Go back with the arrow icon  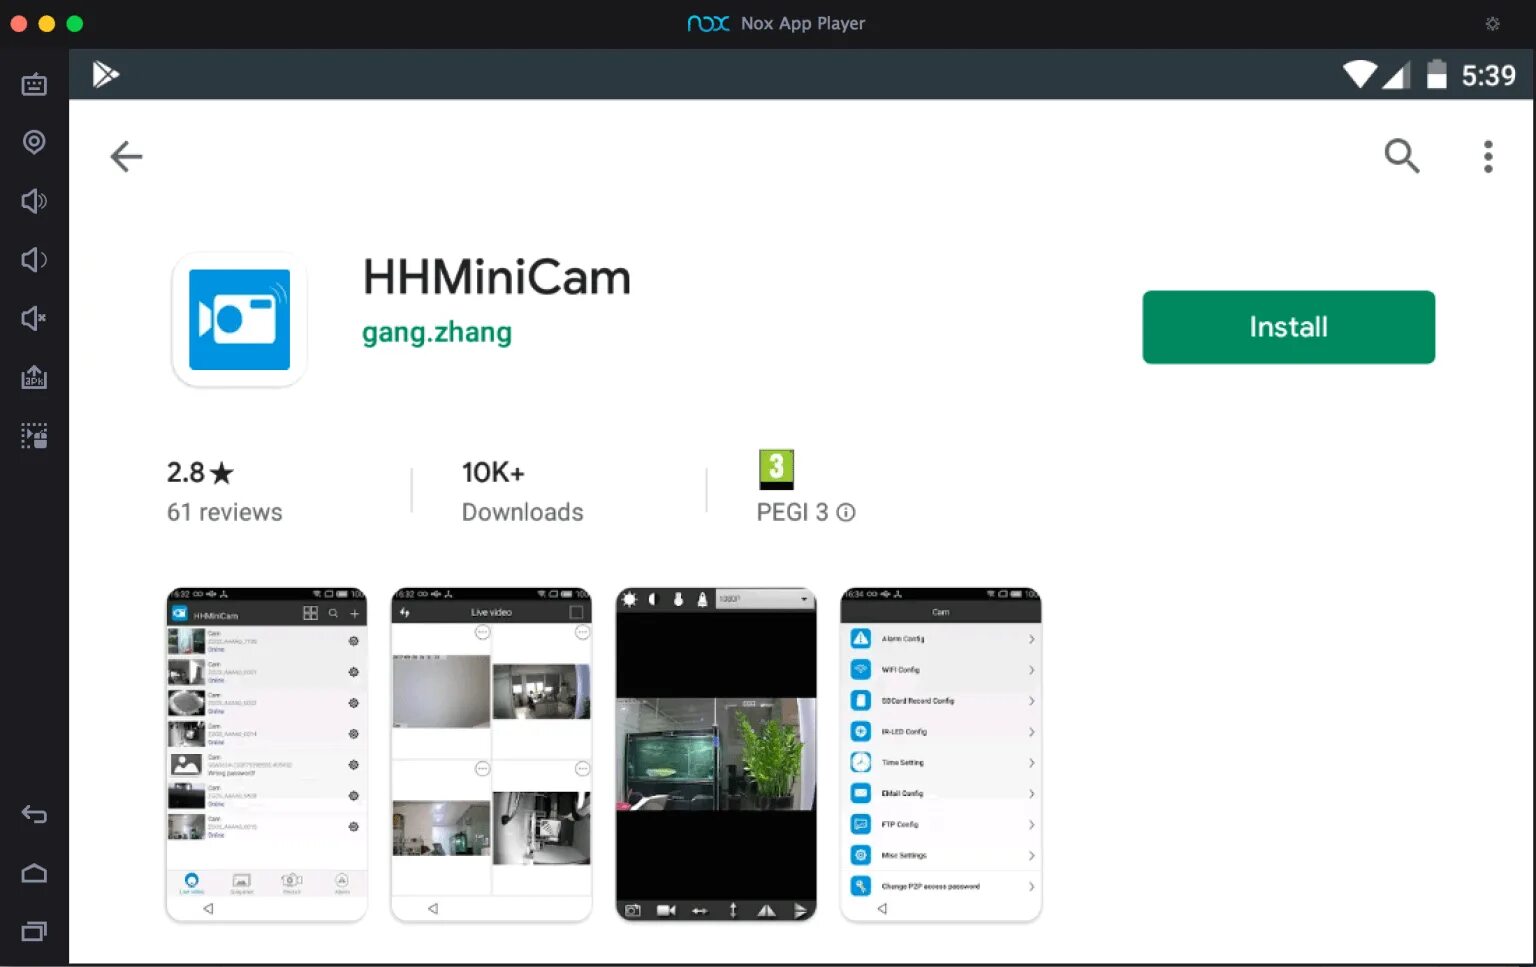point(126,156)
